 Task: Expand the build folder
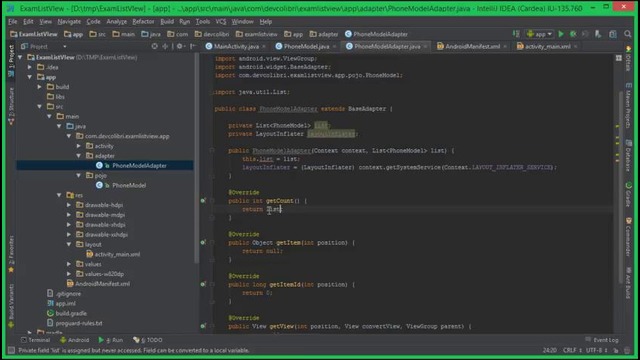click(40, 87)
